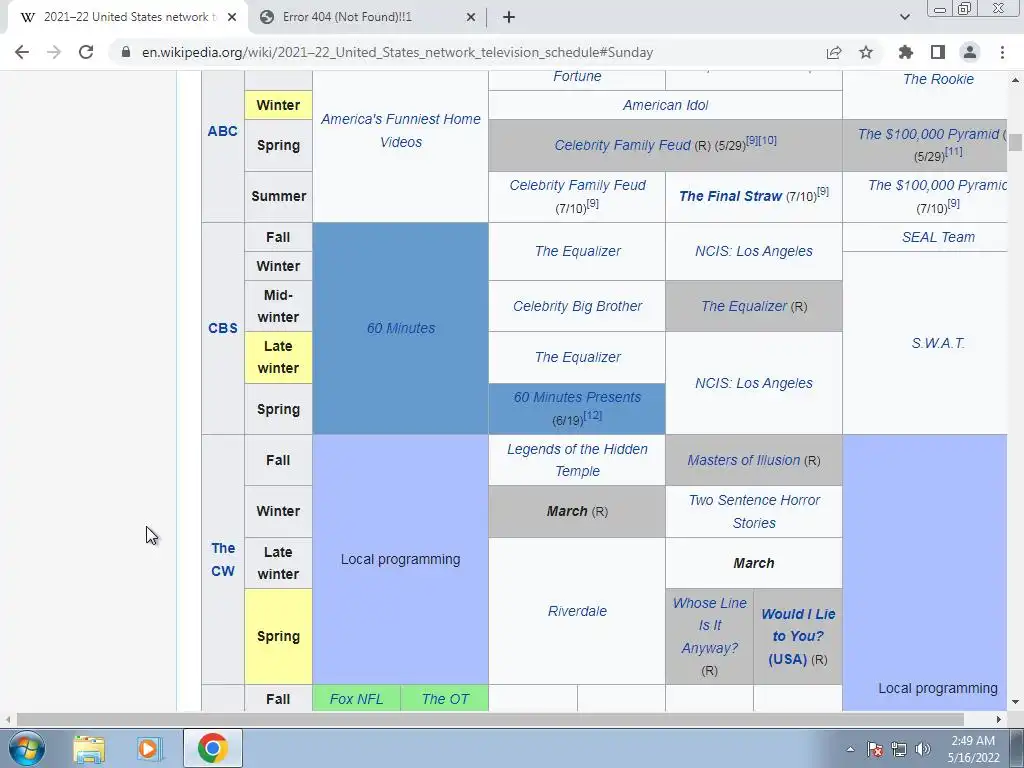Open the Extensions puzzle icon
The image size is (1024, 768).
[906, 52]
